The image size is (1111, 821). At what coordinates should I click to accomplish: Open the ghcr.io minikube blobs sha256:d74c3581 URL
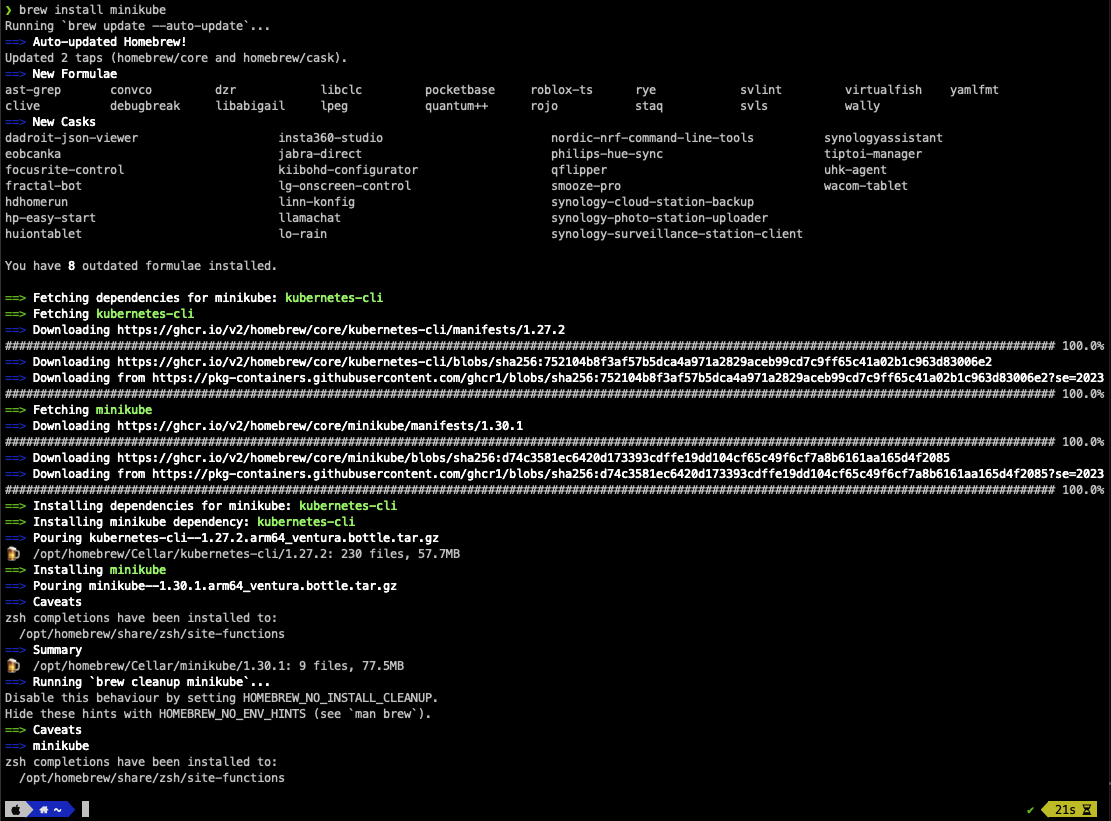(x=534, y=458)
